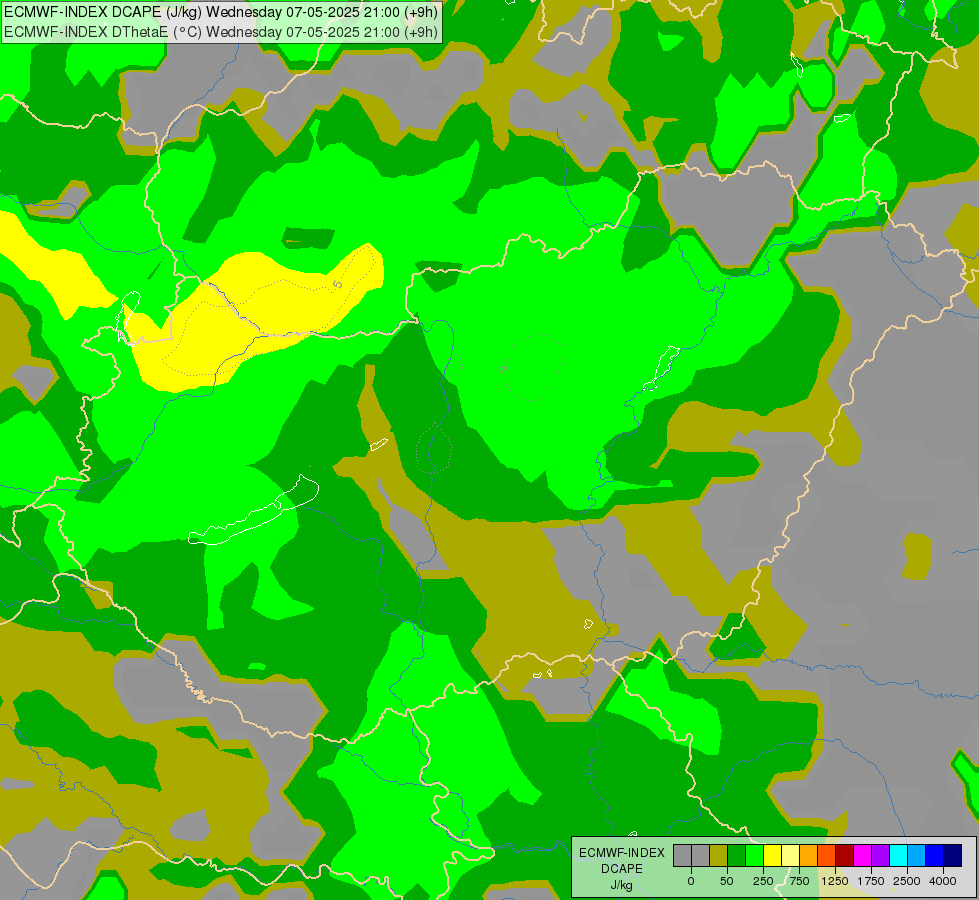Click the legend tick label 4000
Screen dimensions: 979x900
[943, 881]
